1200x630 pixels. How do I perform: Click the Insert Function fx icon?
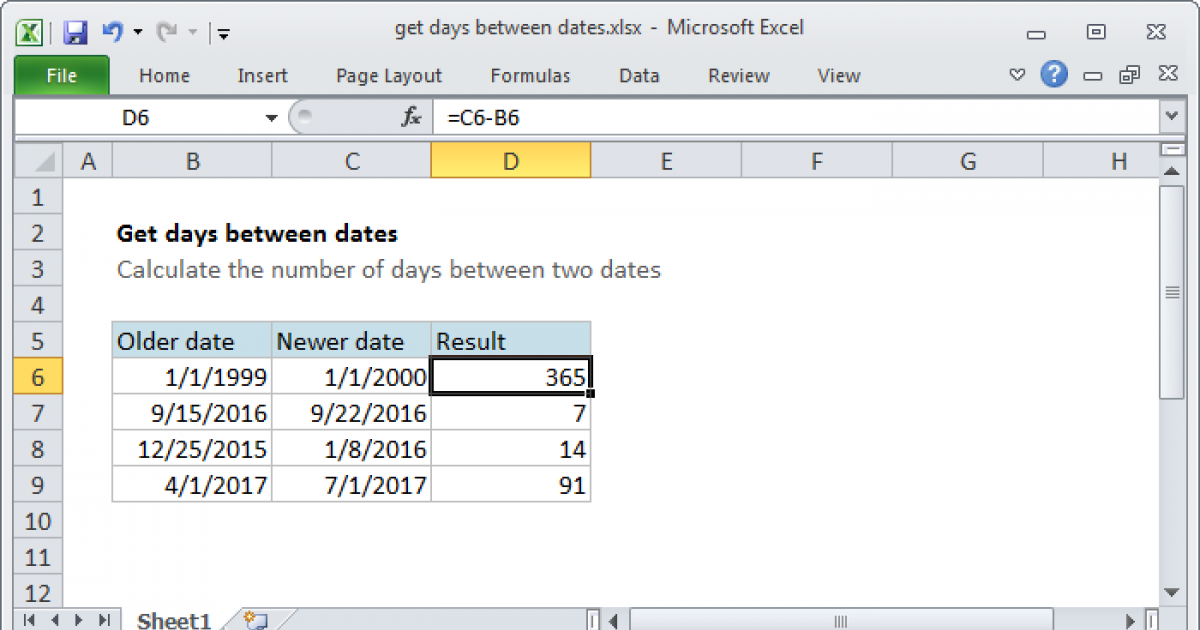tap(411, 118)
